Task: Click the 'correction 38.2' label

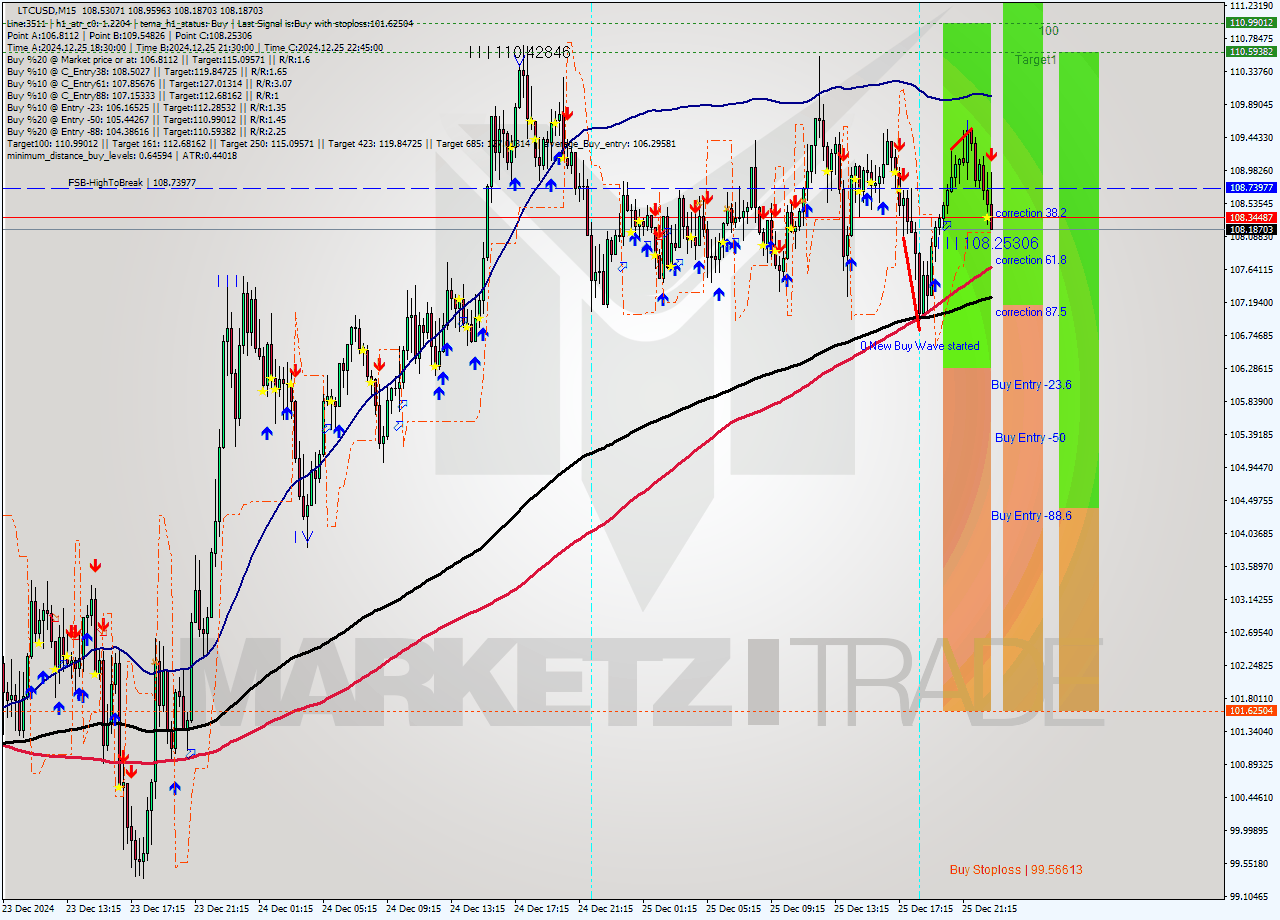Action: (1030, 213)
